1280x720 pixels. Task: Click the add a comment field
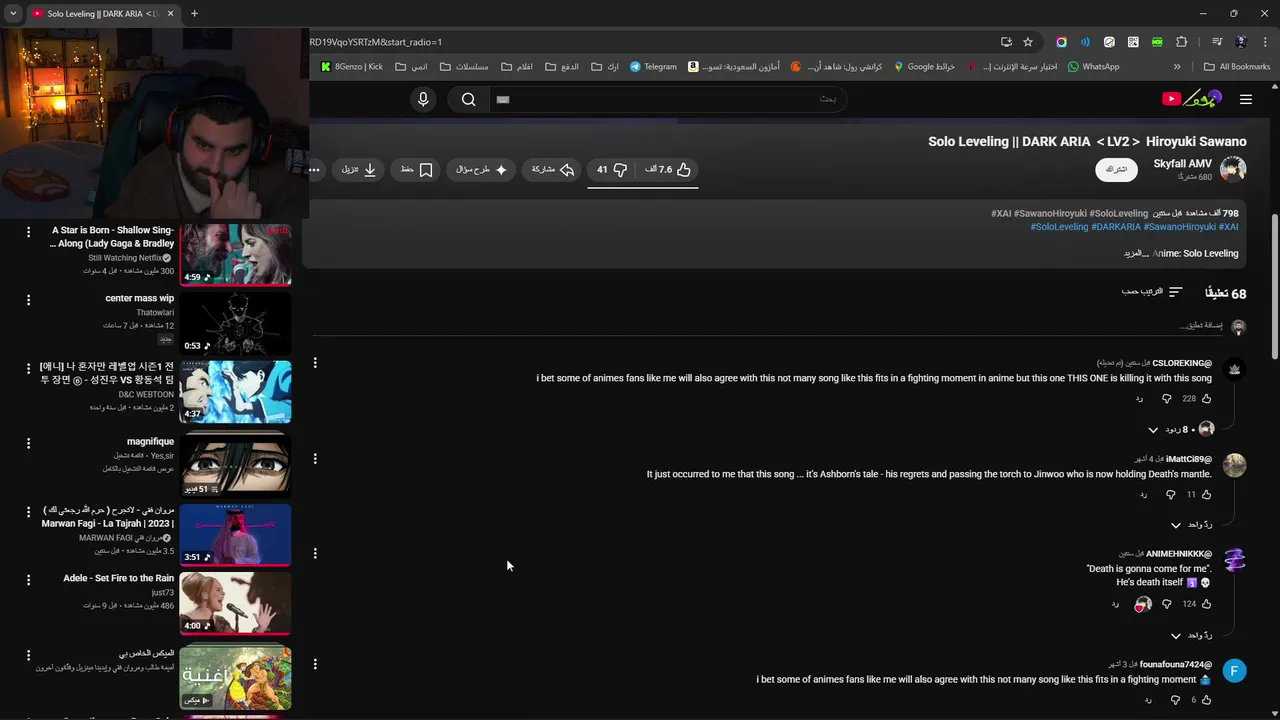tap(767, 326)
